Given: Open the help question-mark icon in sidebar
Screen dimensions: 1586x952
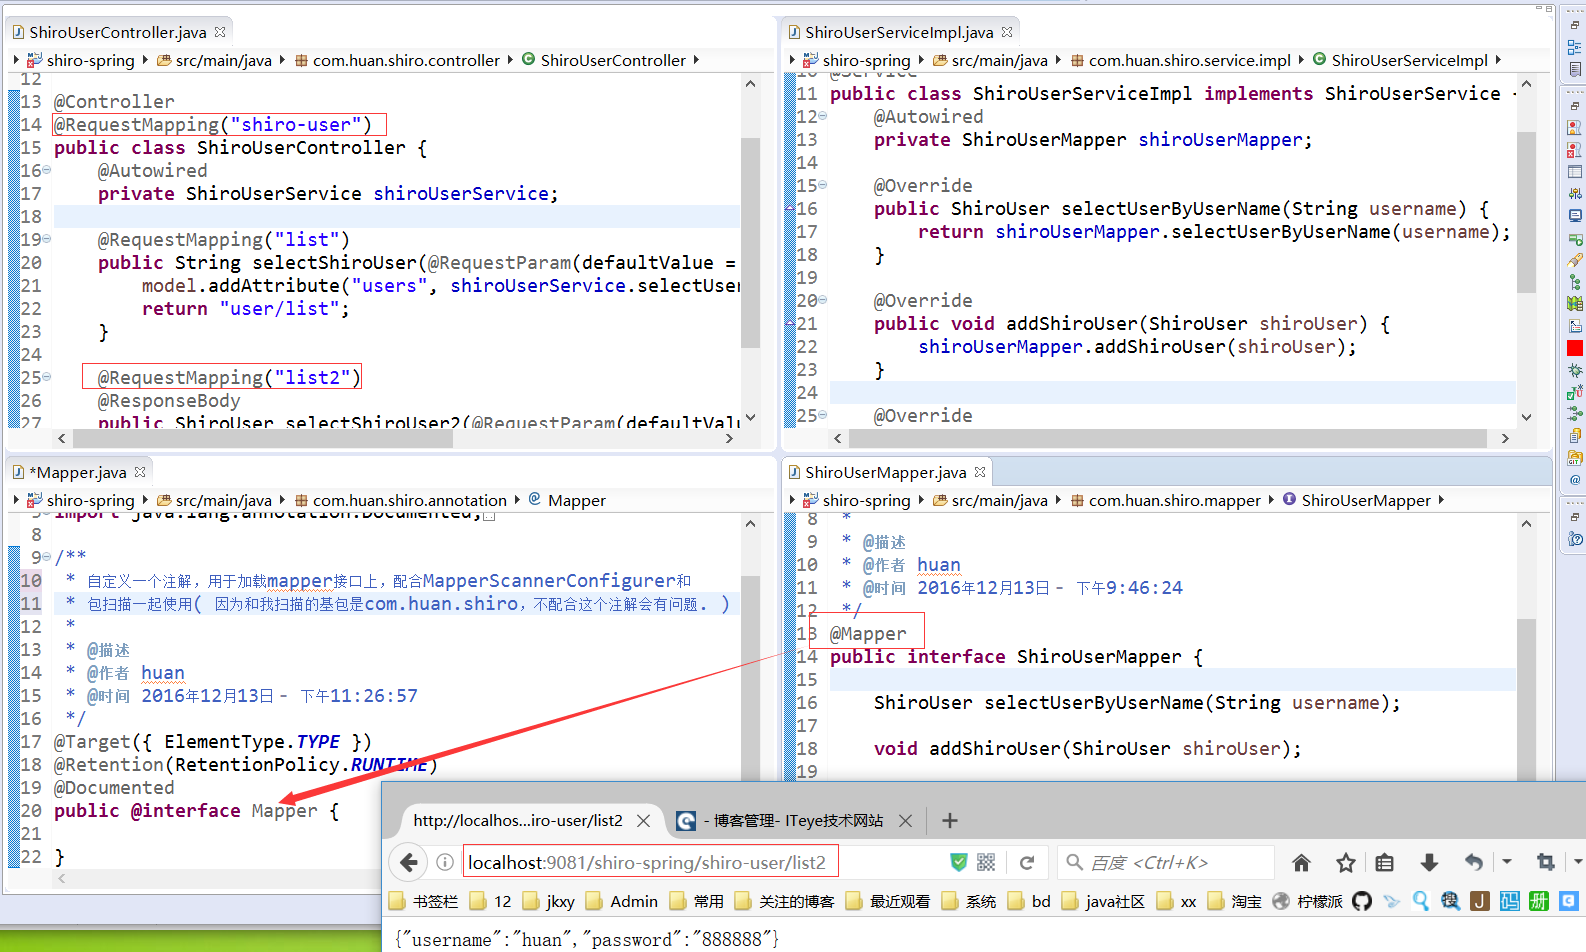Looking at the screenshot, I should coord(1575,539).
